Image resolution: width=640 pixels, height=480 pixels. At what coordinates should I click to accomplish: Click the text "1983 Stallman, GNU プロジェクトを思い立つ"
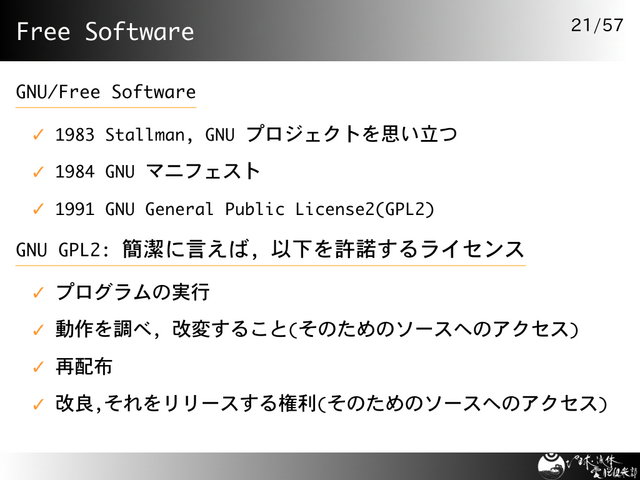click(x=256, y=133)
